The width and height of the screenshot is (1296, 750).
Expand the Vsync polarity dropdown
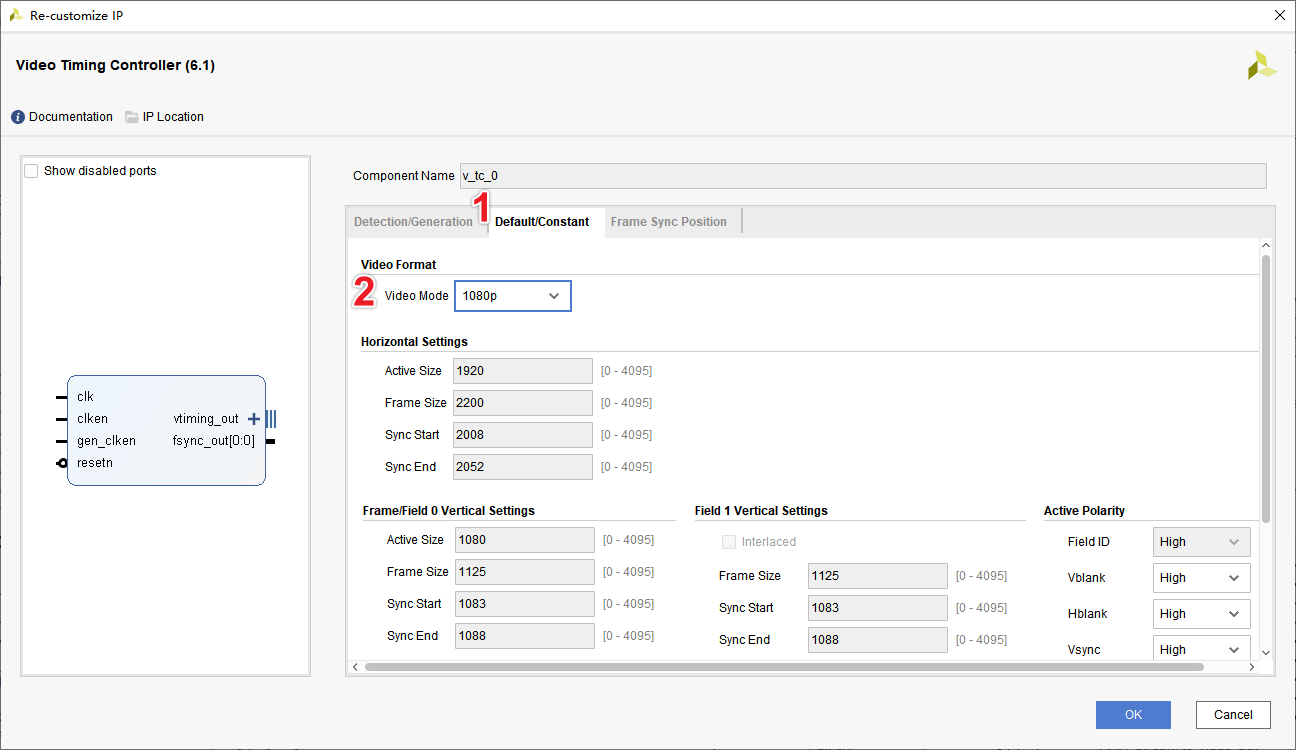pos(1201,650)
